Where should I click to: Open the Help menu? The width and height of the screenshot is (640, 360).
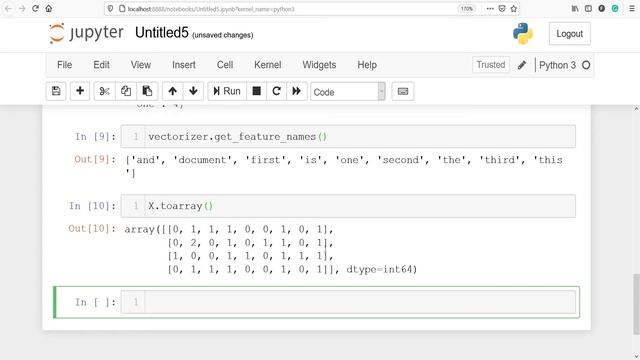367,65
